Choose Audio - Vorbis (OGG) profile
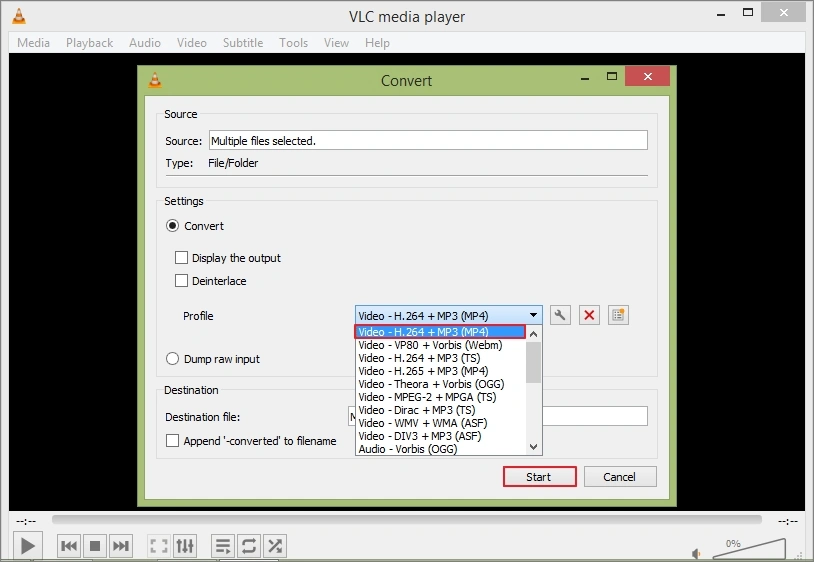This screenshot has width=814, height=562. tap(441, 449)
